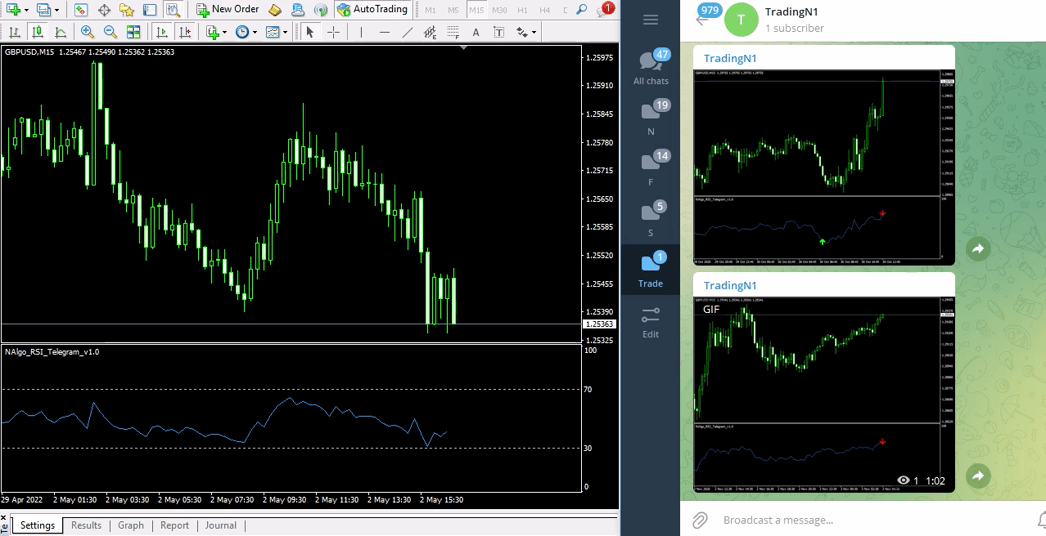Select the H1 timeframe
Screen dimensions: 1046x536
pyautogui.click(x=522, y=10)
